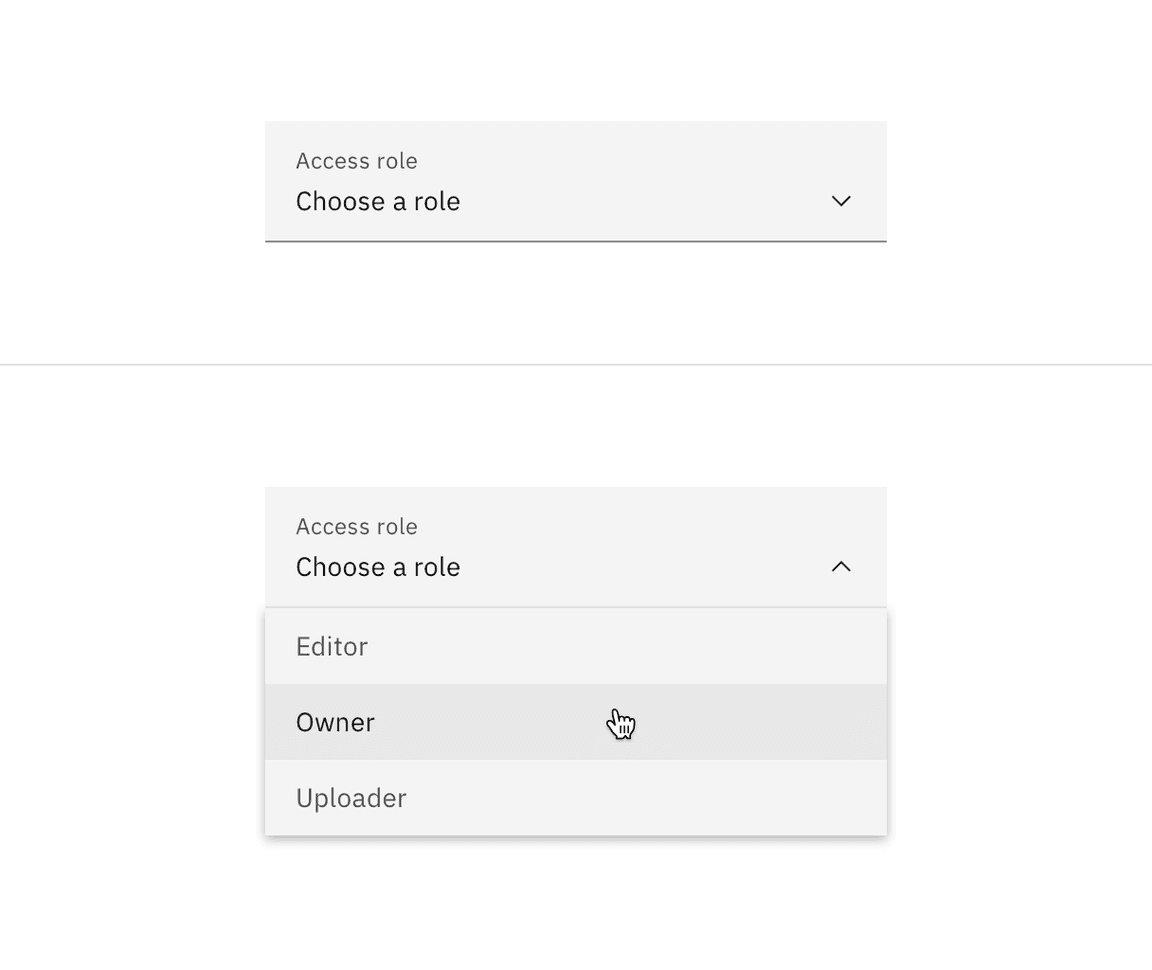Click the chevron-up icon of the open dropdown

click(x=841, y=567)
